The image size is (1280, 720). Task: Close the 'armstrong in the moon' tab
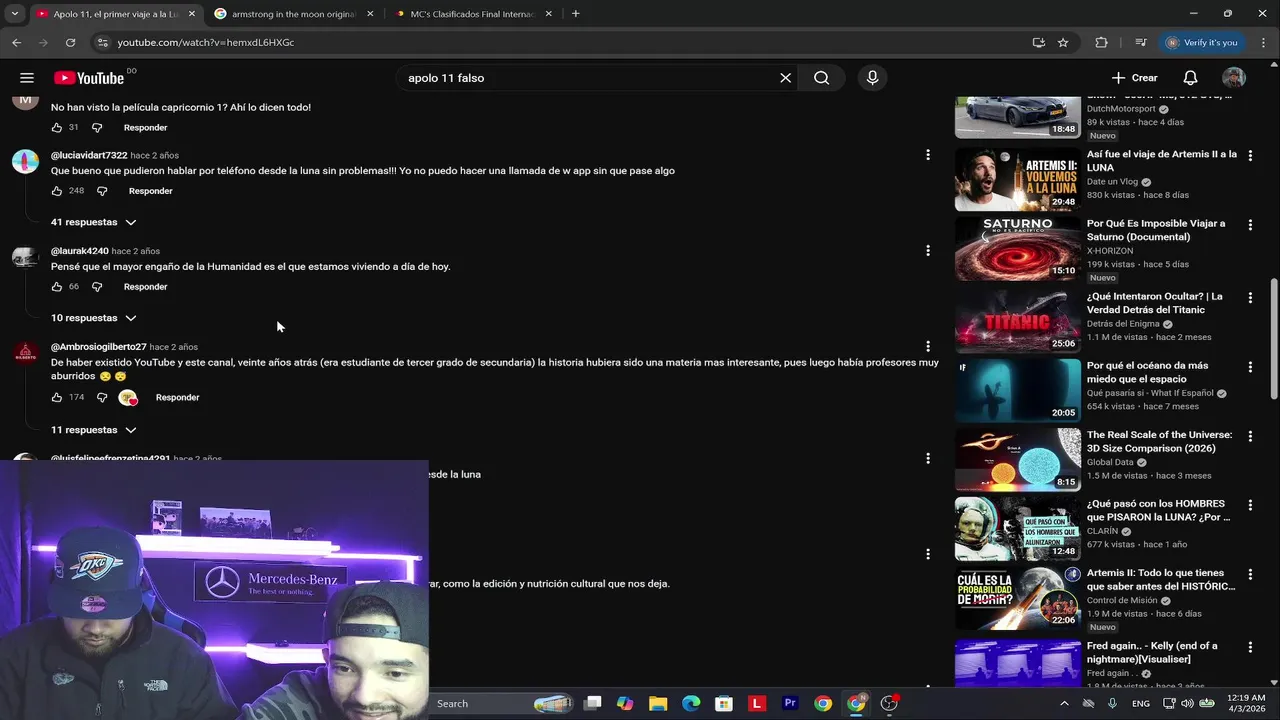click(370, 14)
